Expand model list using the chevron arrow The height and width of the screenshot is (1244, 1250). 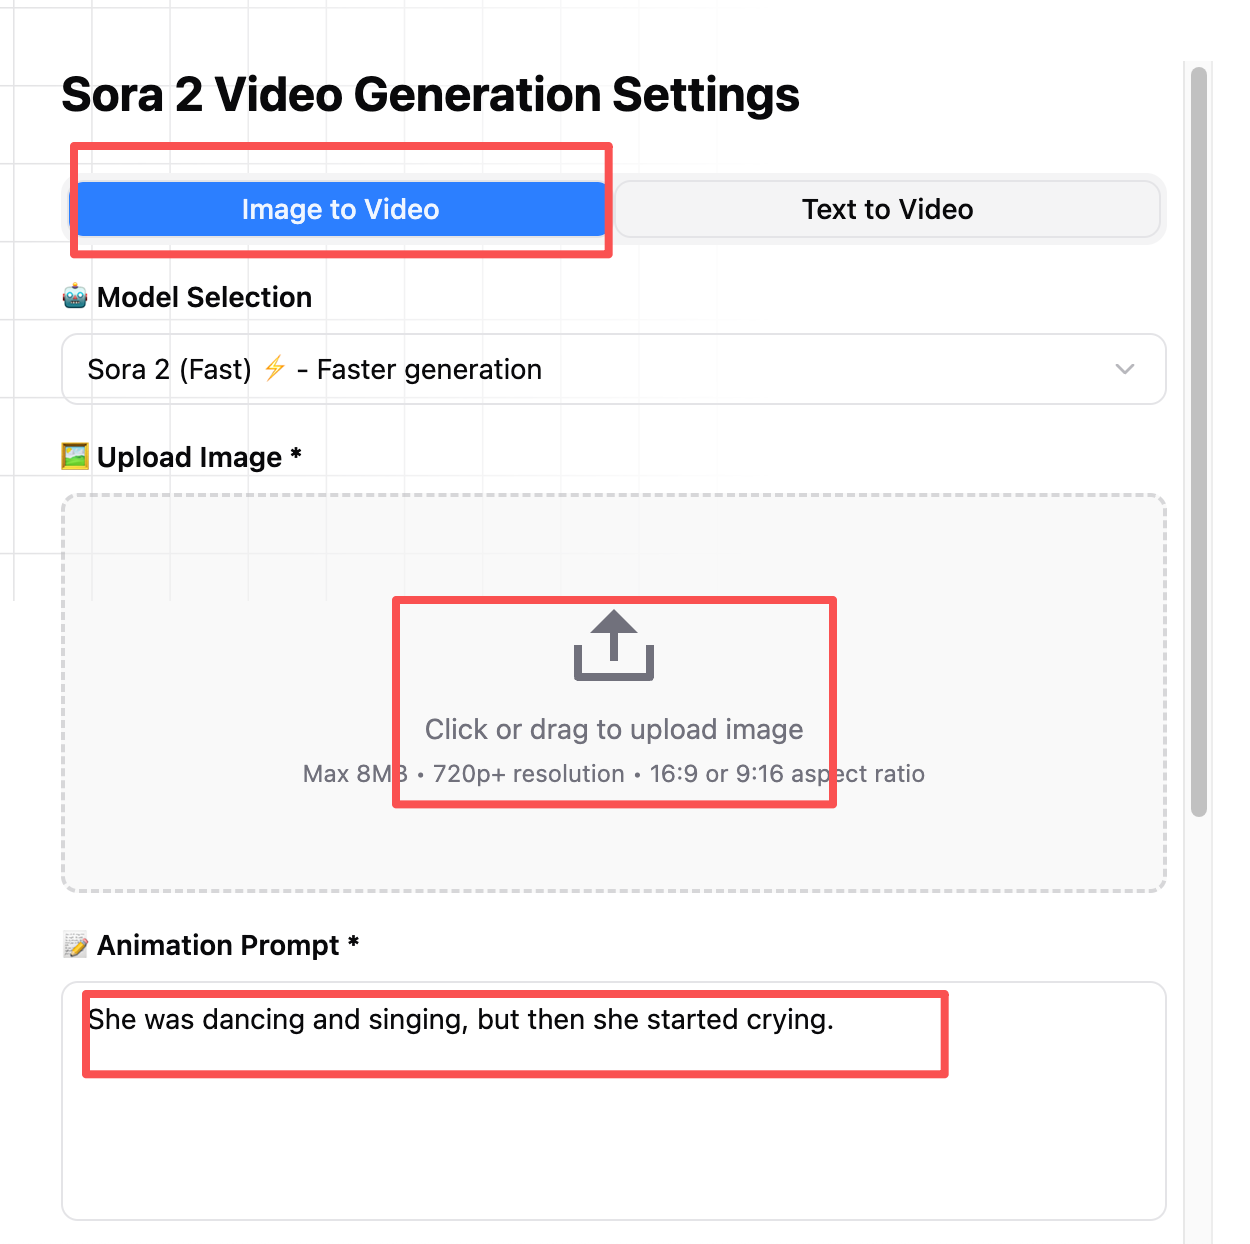[1125, 369]
